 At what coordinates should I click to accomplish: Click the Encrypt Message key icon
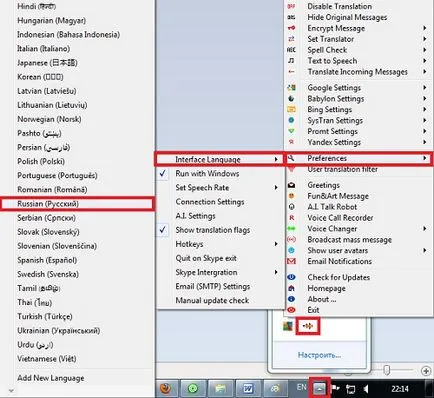tap(291, 28)
